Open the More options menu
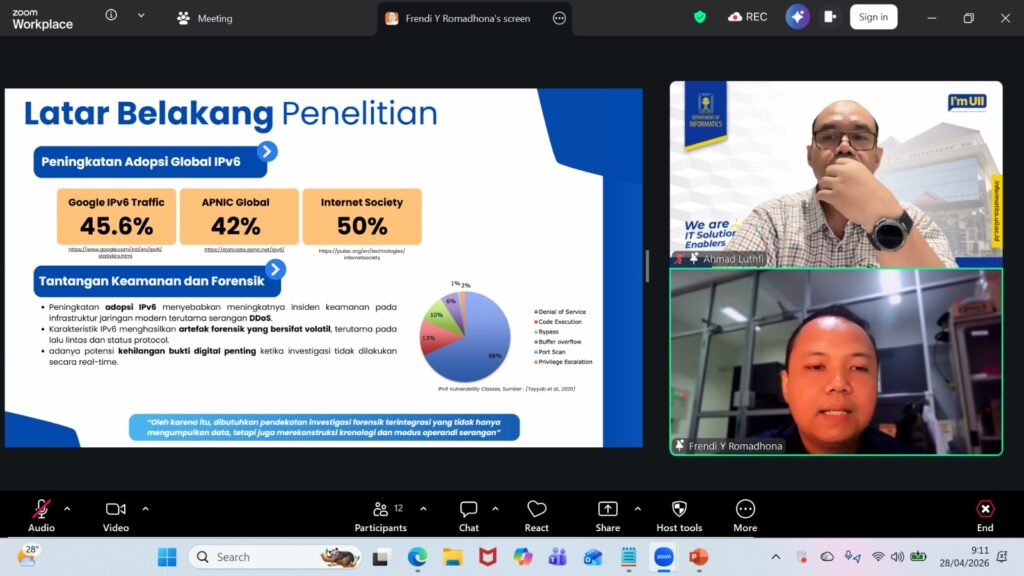The height and width of the screenshot is (576, 1024). pyautogui.click(x=745, y=515)
